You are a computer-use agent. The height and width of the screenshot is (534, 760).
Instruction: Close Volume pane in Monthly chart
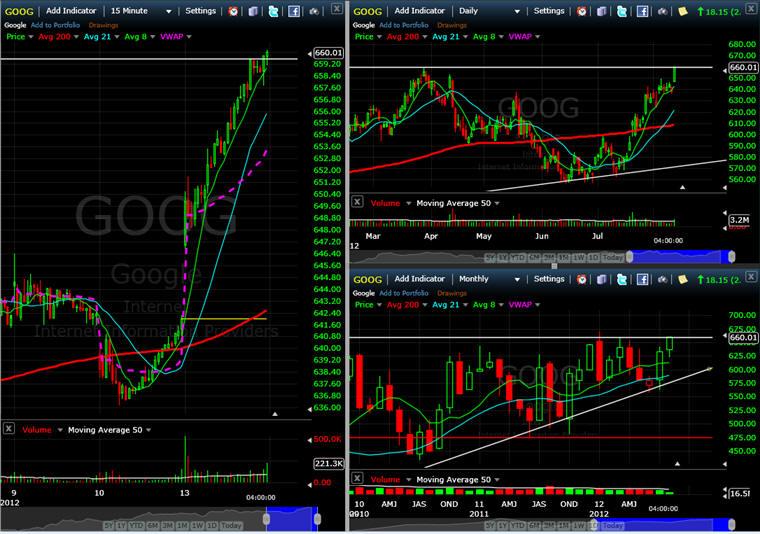click(x=357, y=478)
